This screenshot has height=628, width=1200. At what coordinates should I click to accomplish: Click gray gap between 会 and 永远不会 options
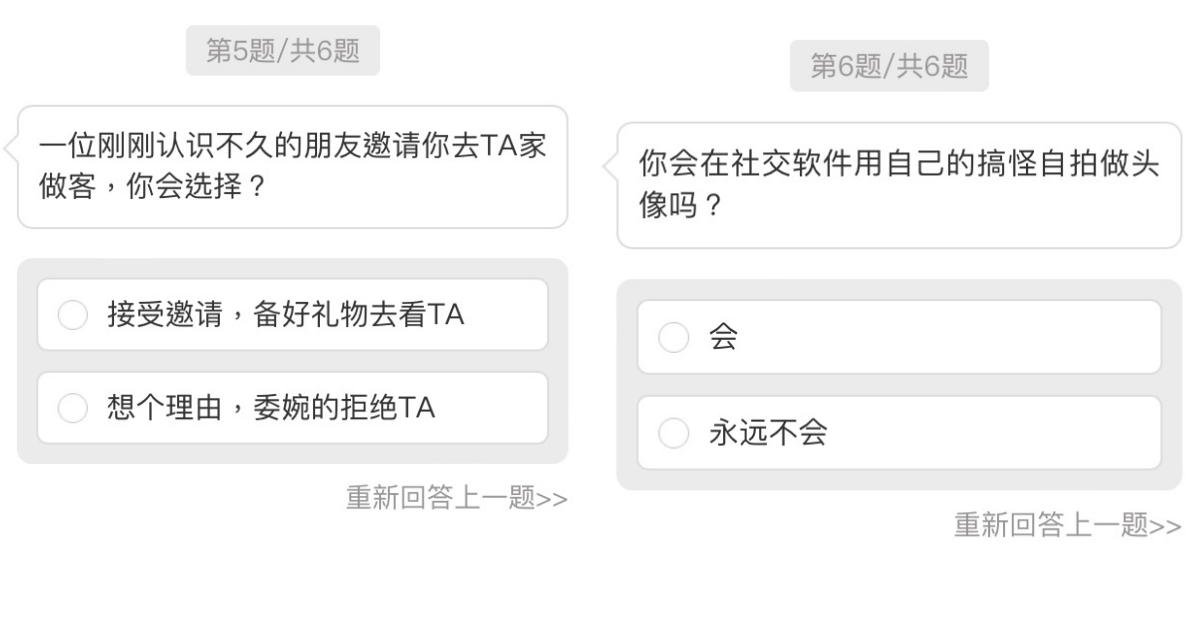point(898,385)
